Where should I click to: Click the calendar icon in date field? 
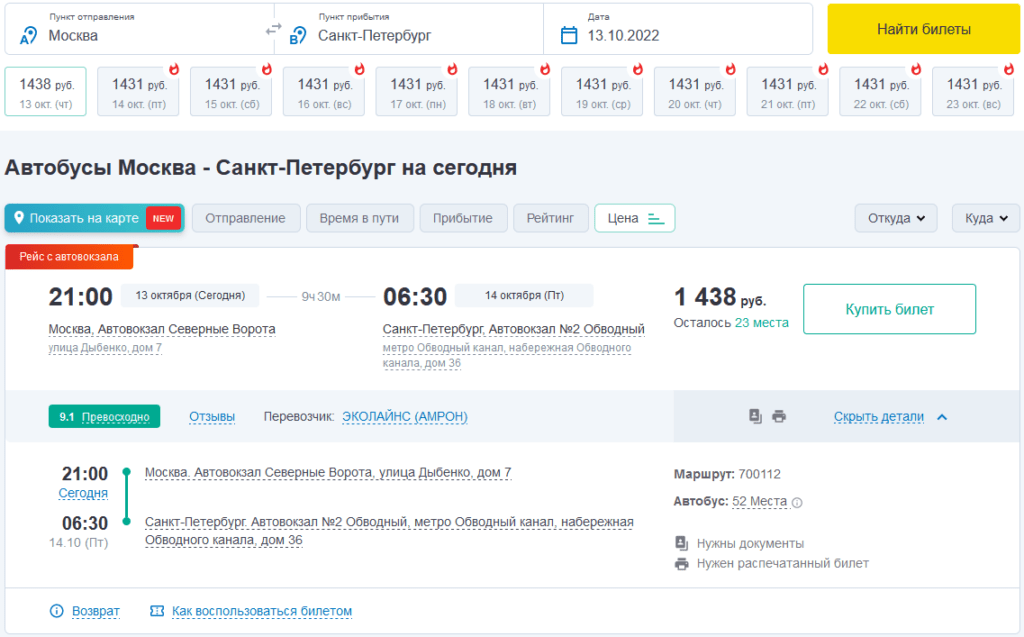pos(569,36)
